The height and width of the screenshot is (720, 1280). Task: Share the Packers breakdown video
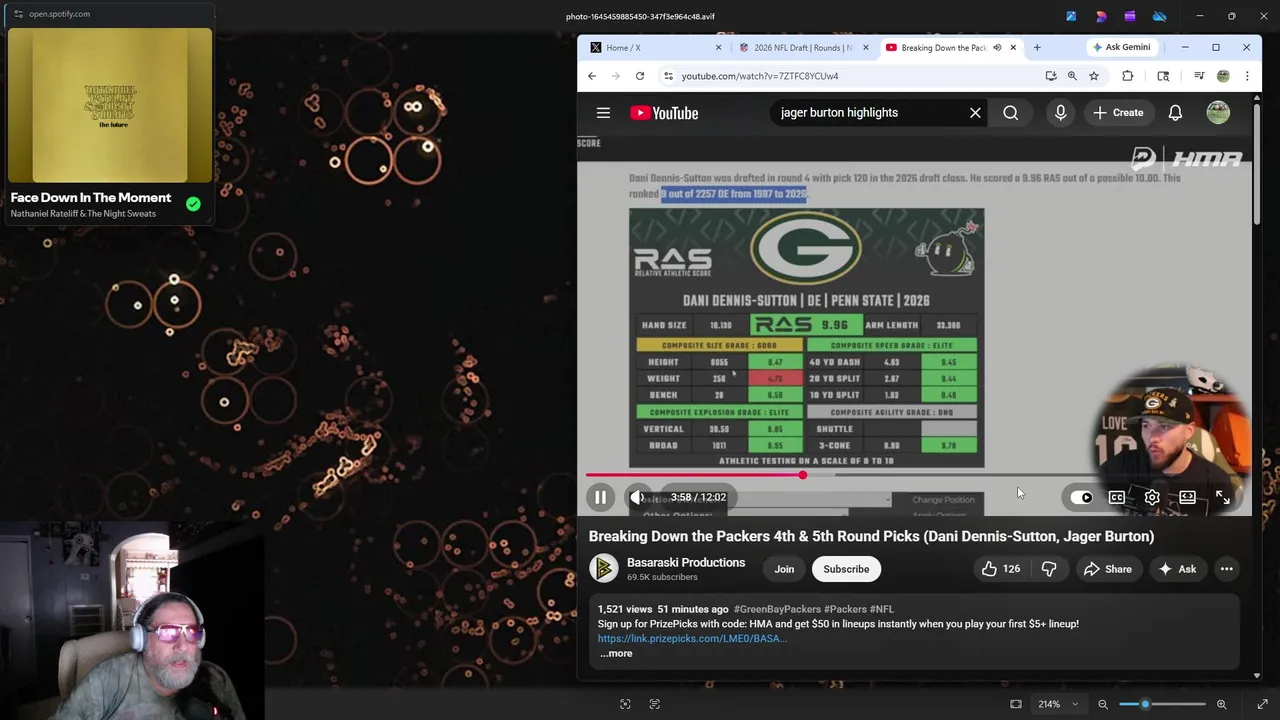pos(1107,569)
